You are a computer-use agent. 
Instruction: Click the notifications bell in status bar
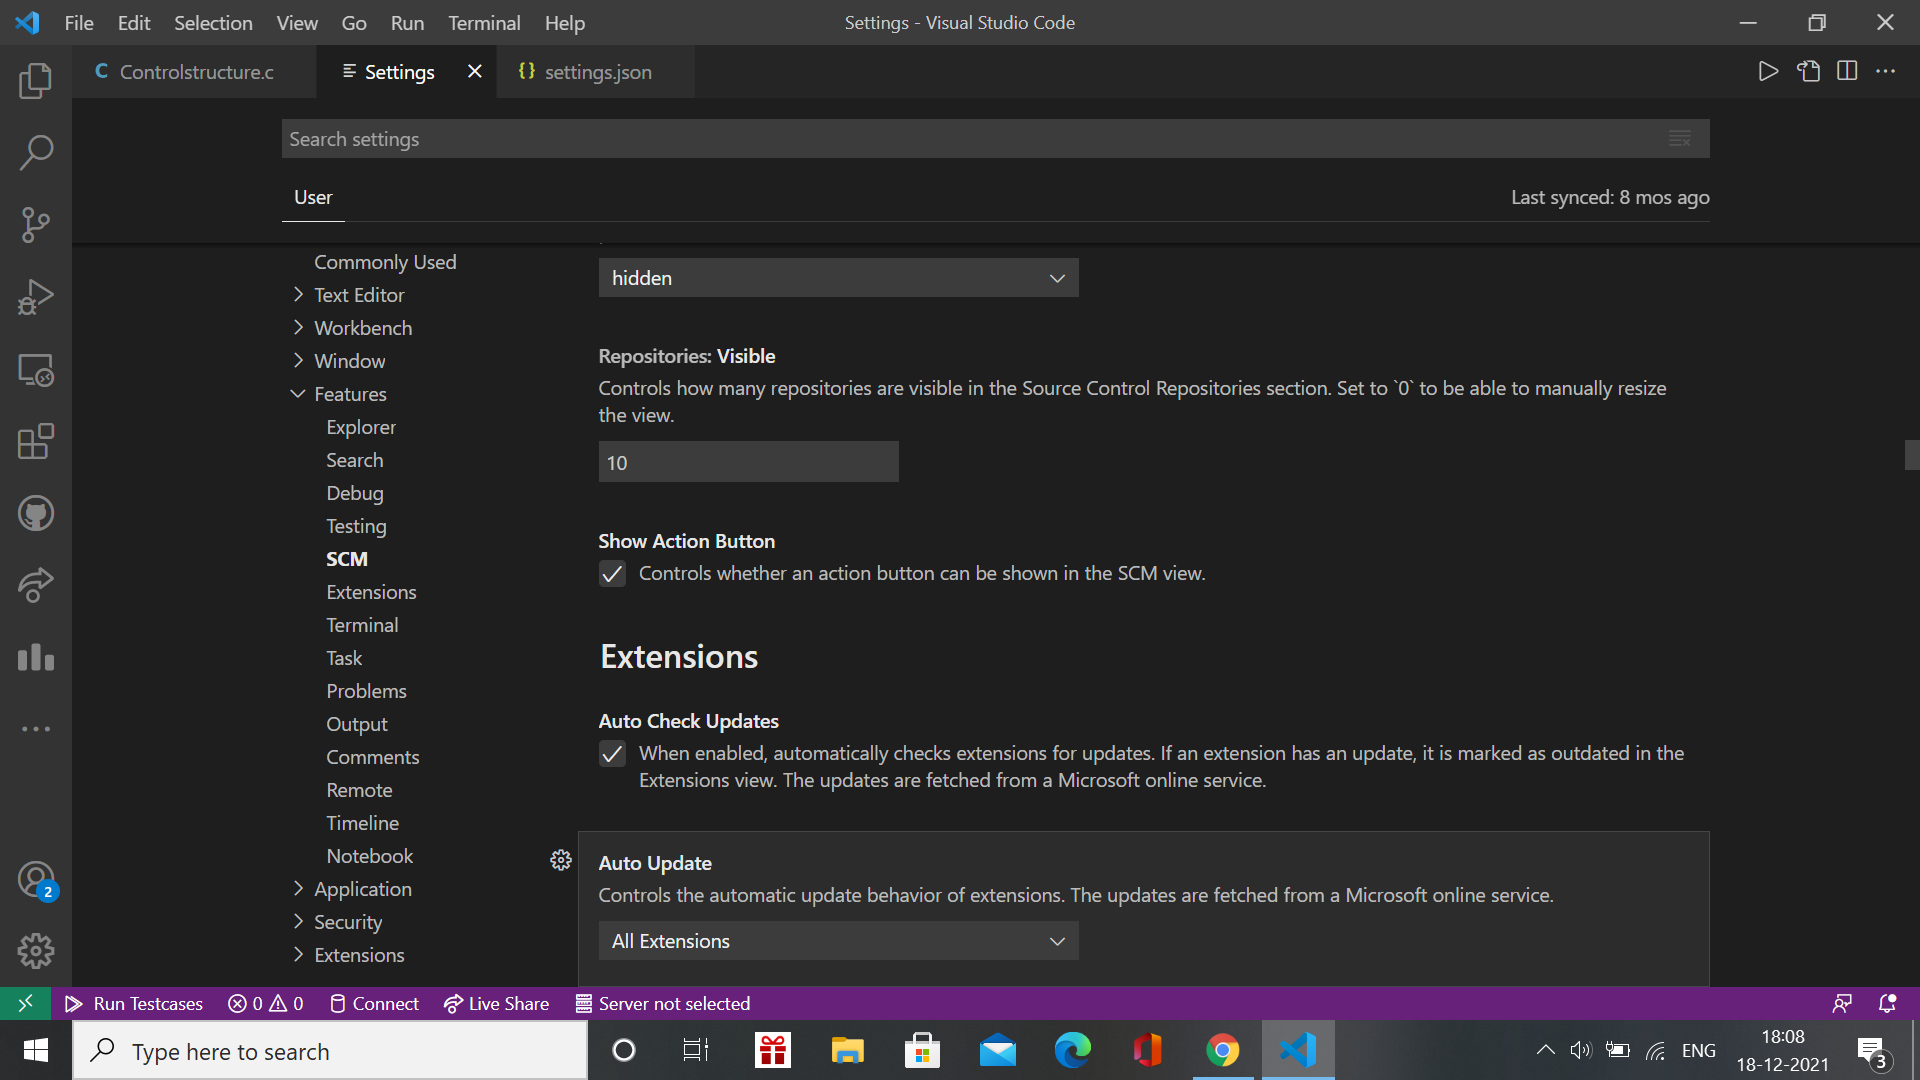pos(1886,1003)
